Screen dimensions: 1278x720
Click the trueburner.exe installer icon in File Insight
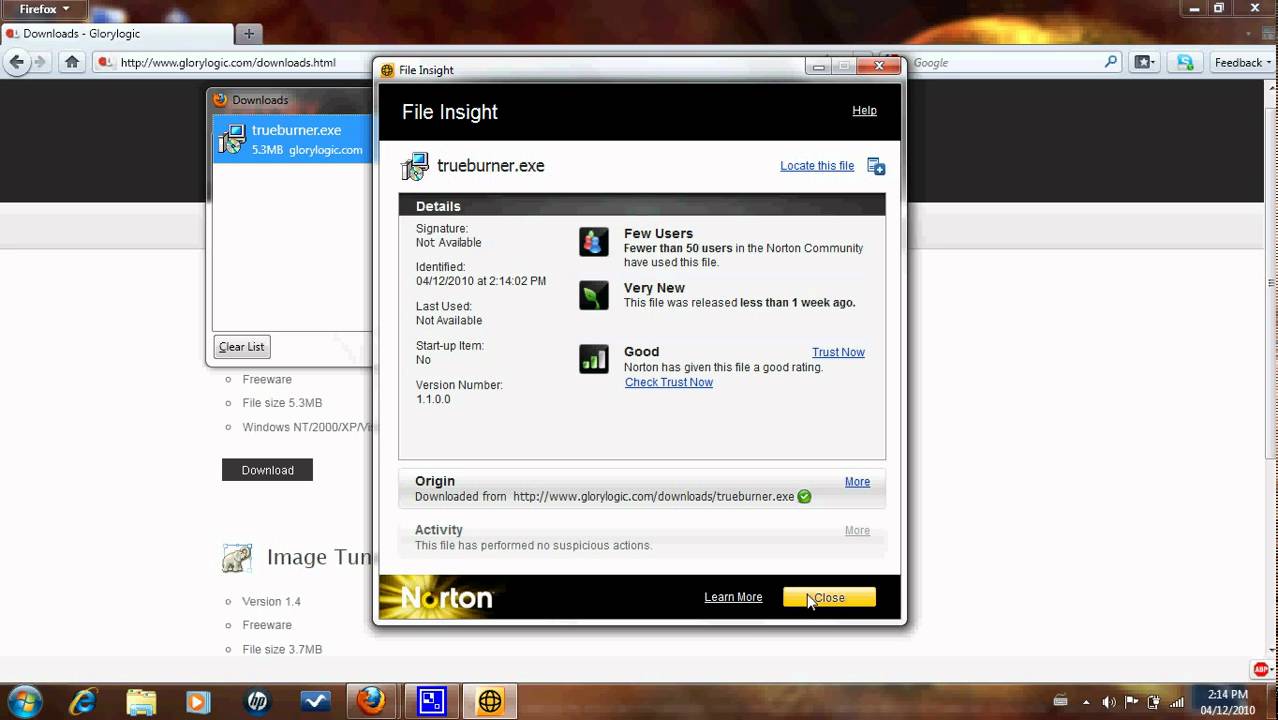coord(415,166)
